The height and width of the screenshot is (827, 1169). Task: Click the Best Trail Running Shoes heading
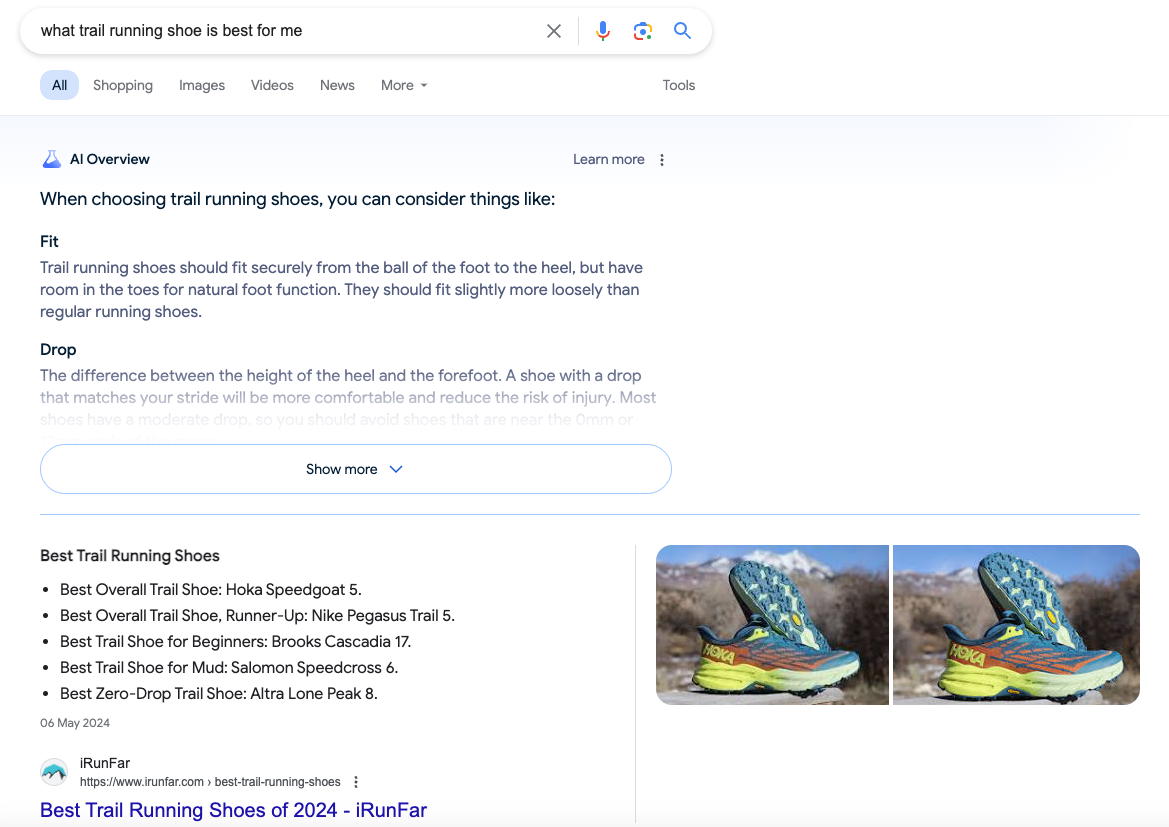click(130, 556)
